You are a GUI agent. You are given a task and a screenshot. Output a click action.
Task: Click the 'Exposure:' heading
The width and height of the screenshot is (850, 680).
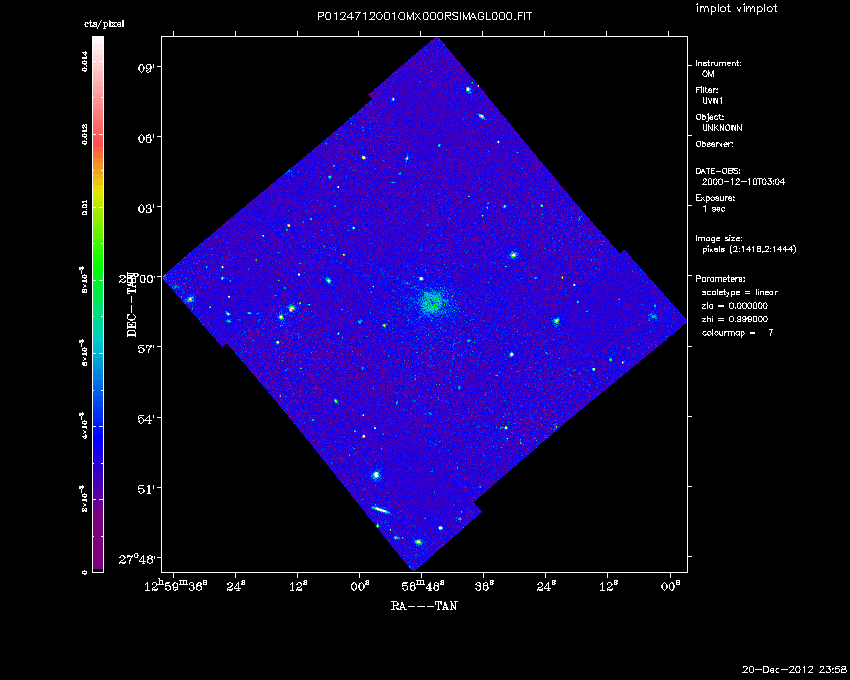point(716,198)
